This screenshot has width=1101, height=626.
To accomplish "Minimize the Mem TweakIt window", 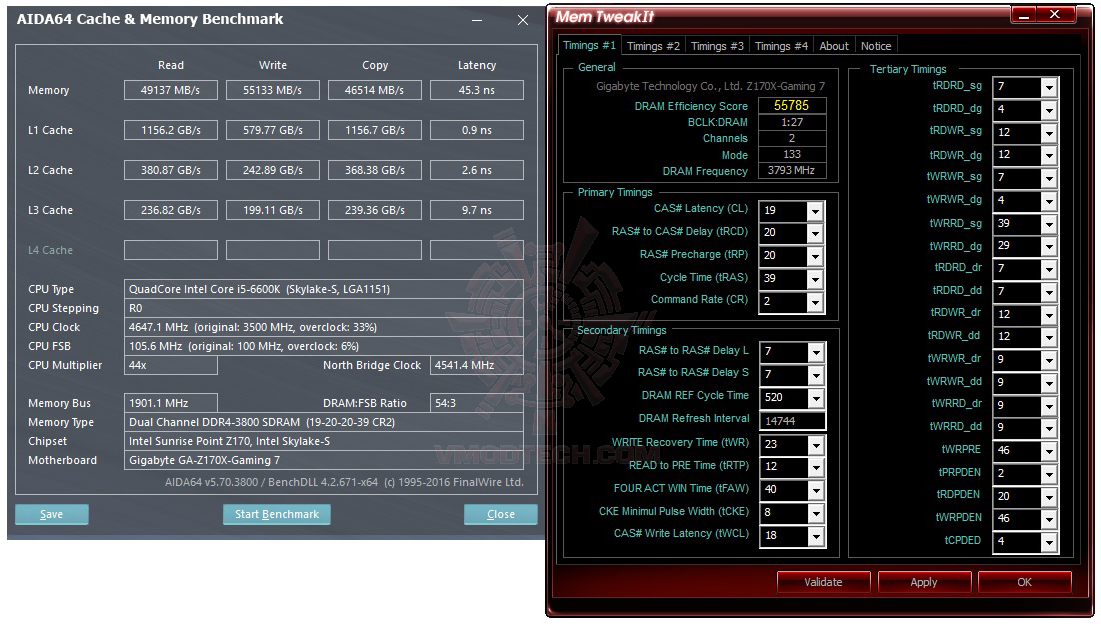I will click(x=1024, y=15).
